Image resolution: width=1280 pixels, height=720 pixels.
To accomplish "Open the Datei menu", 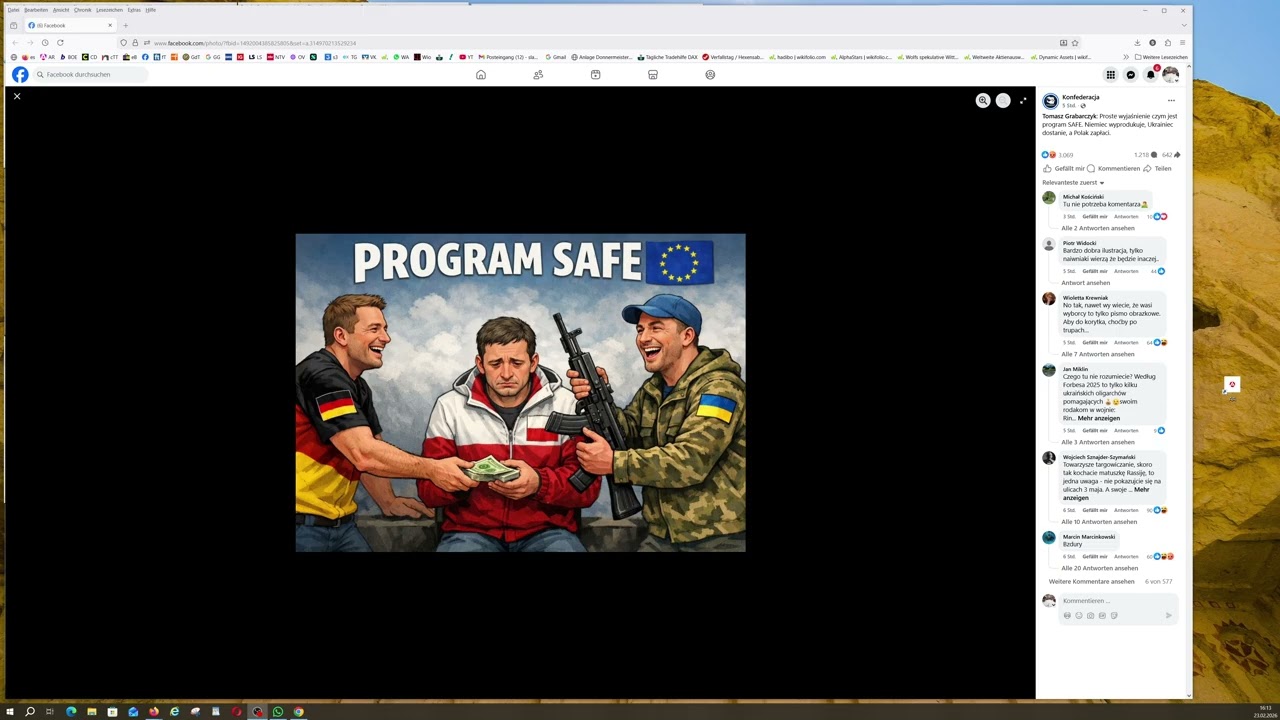I will [13, 10].
